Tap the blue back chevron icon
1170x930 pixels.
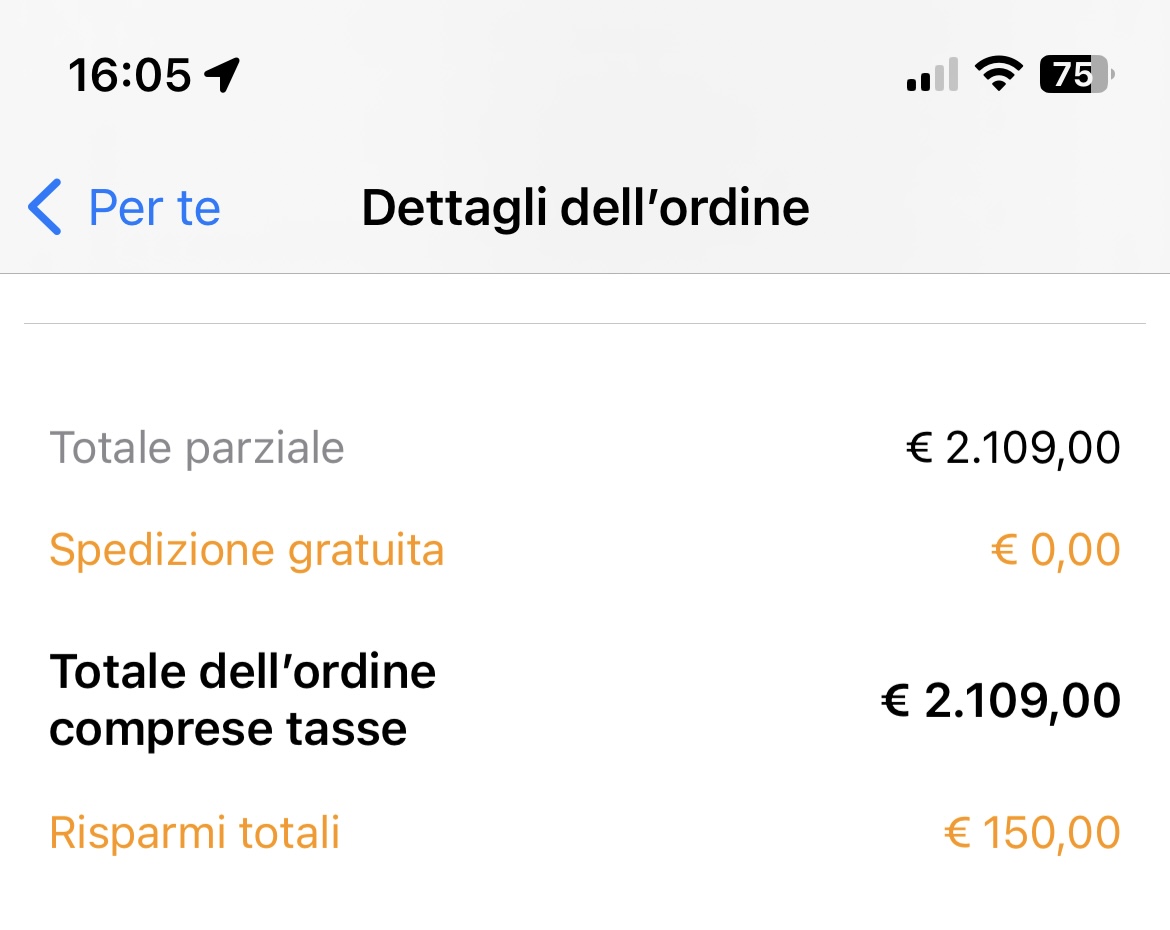pyautogui.click(x=45, y=208)
